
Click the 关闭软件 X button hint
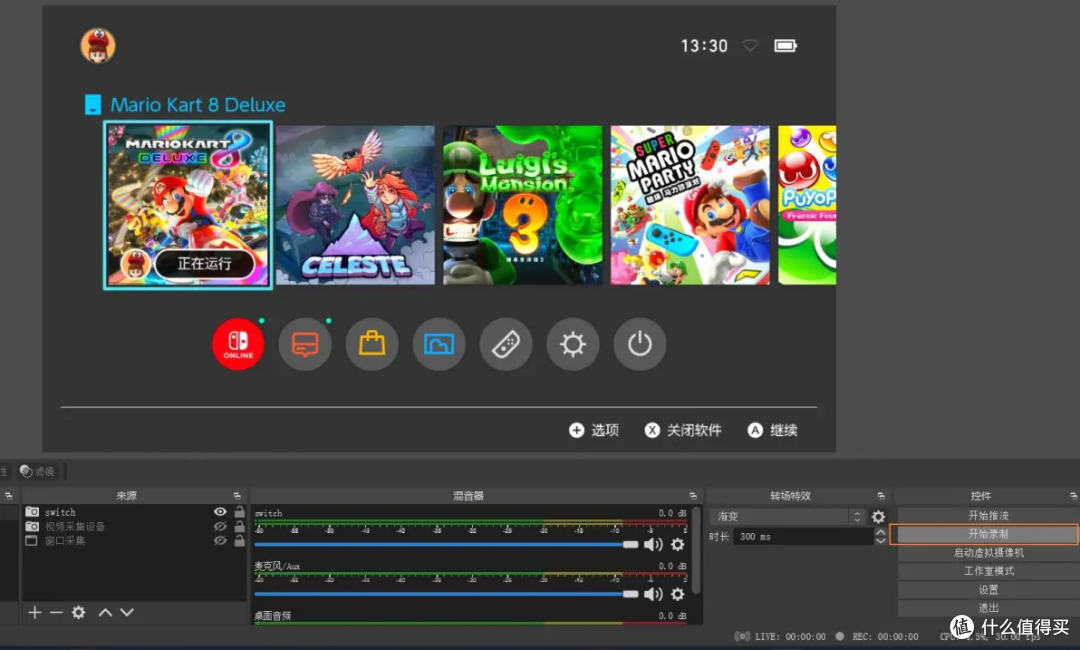click(x=683, y=430)
